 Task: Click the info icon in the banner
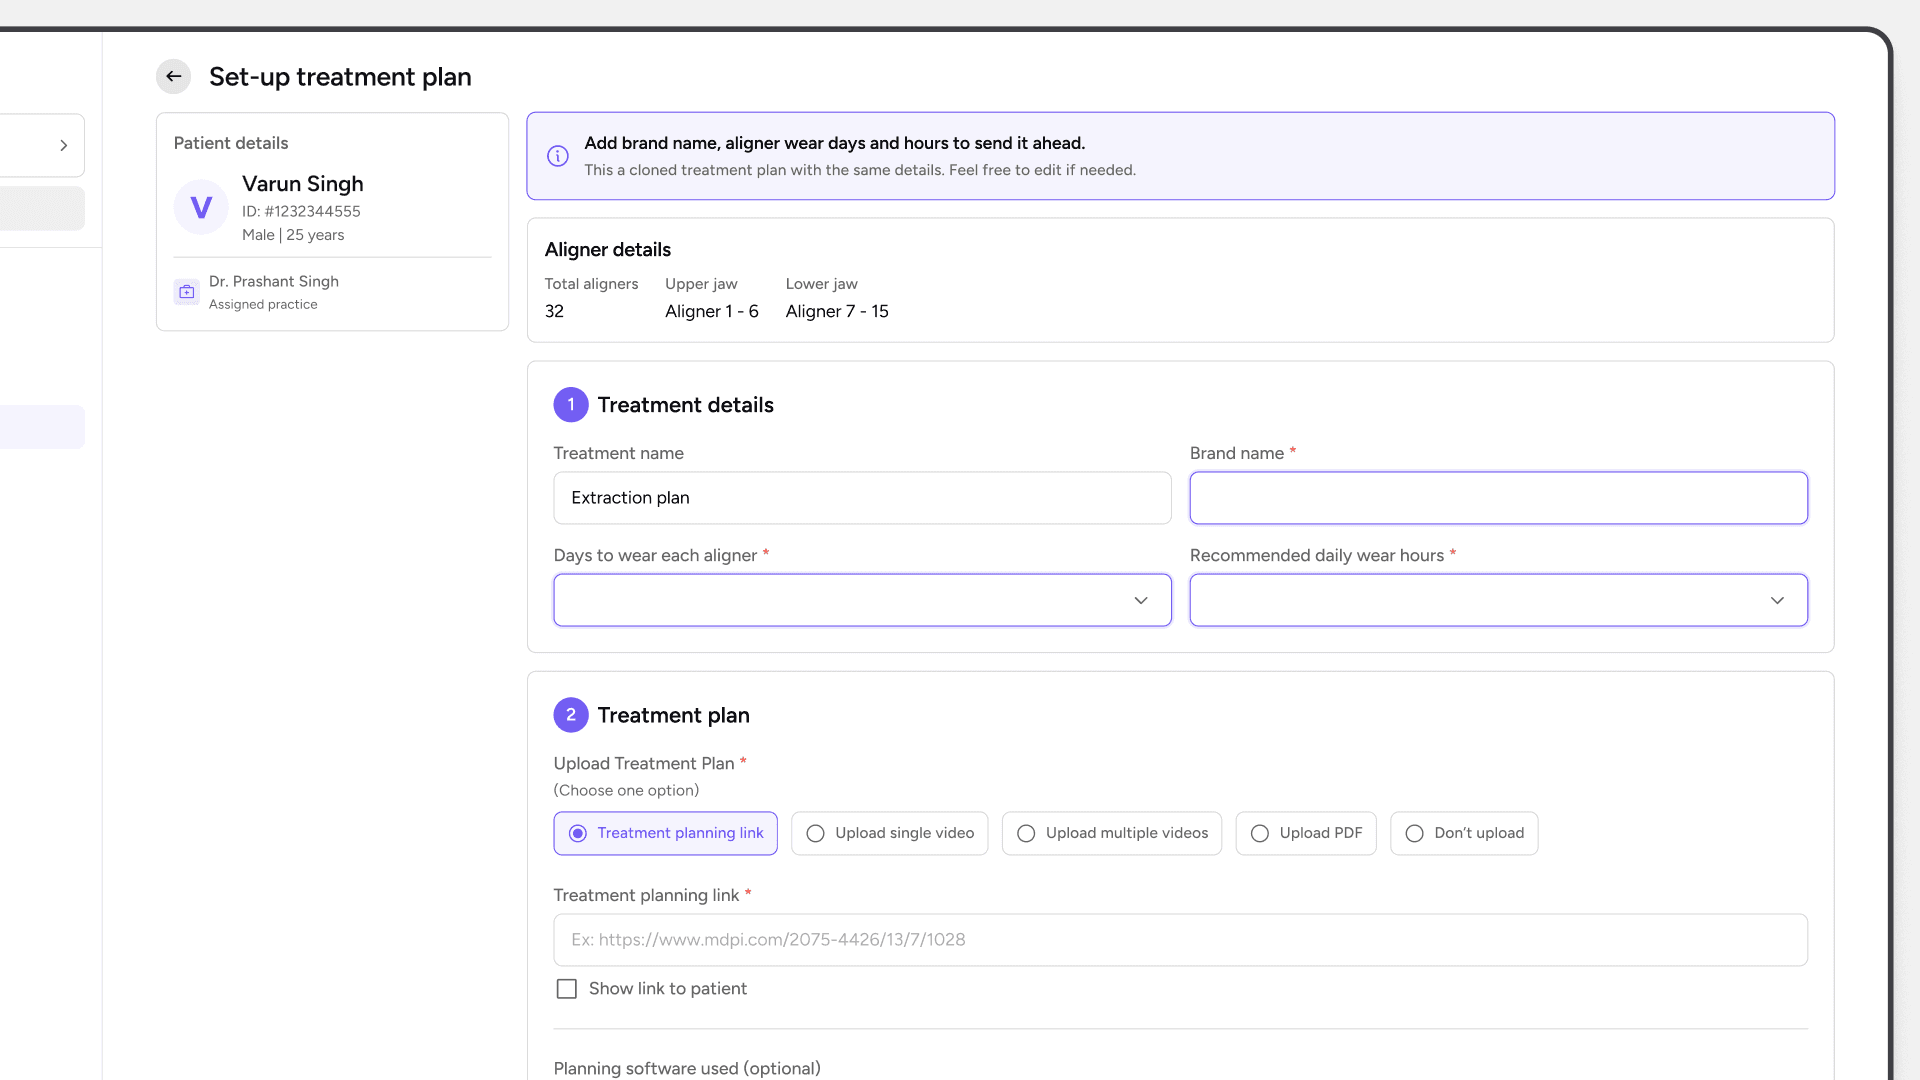click(558, 156)
